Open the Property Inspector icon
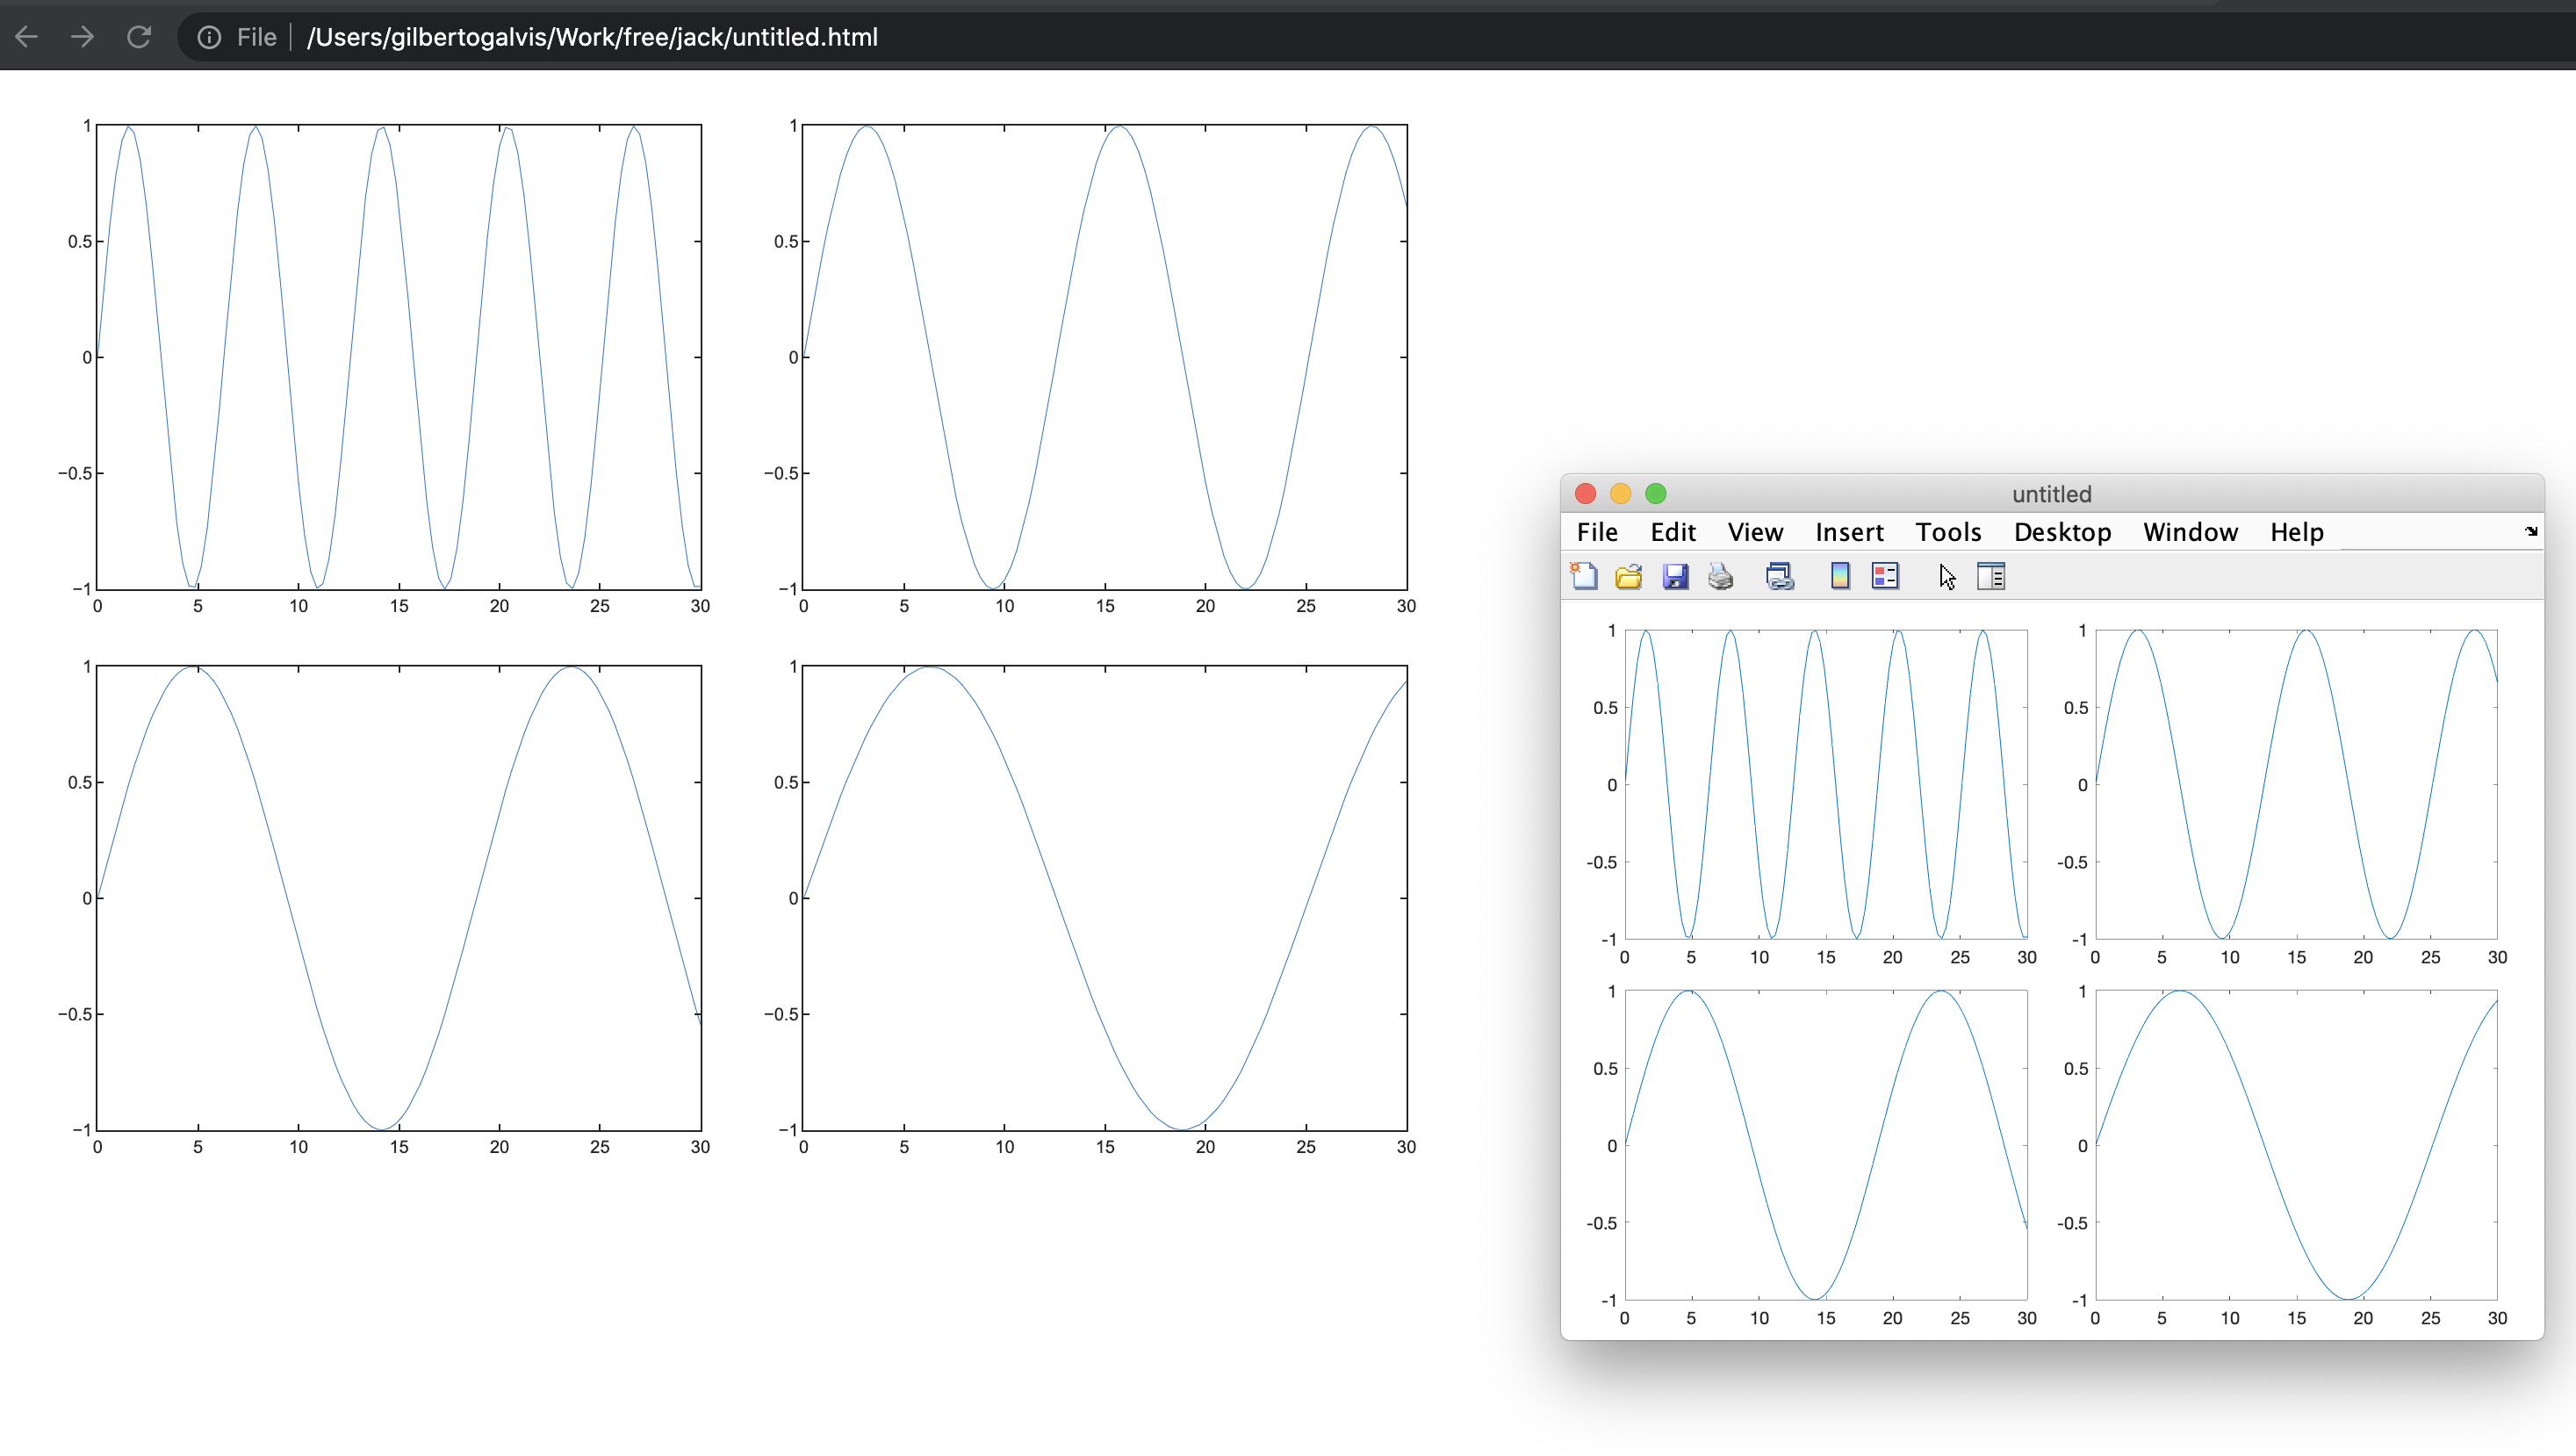The image size is (2576, 1456). click(x=1991, y=576)
